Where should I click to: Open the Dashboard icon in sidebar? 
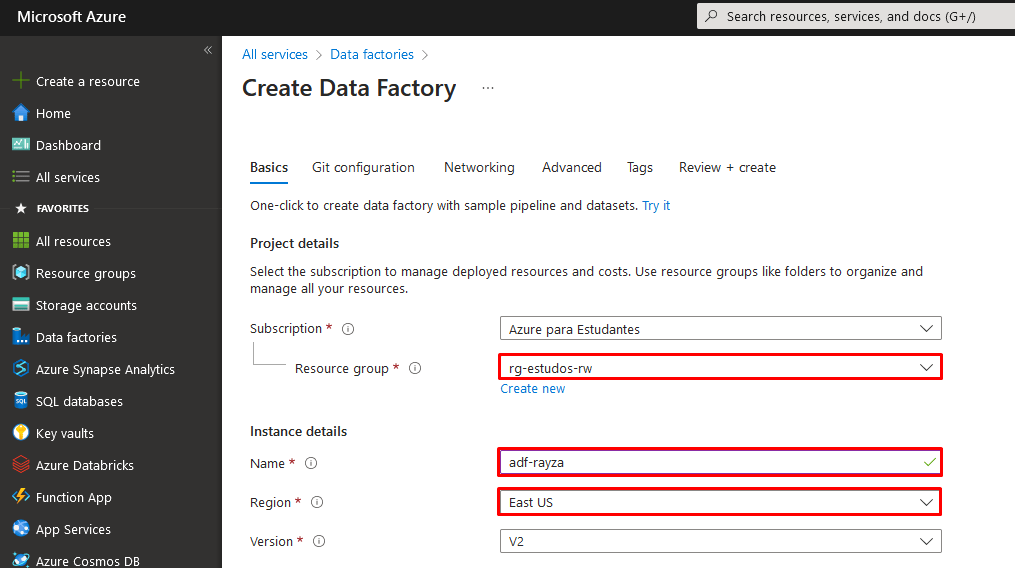[x=20, y=145]
